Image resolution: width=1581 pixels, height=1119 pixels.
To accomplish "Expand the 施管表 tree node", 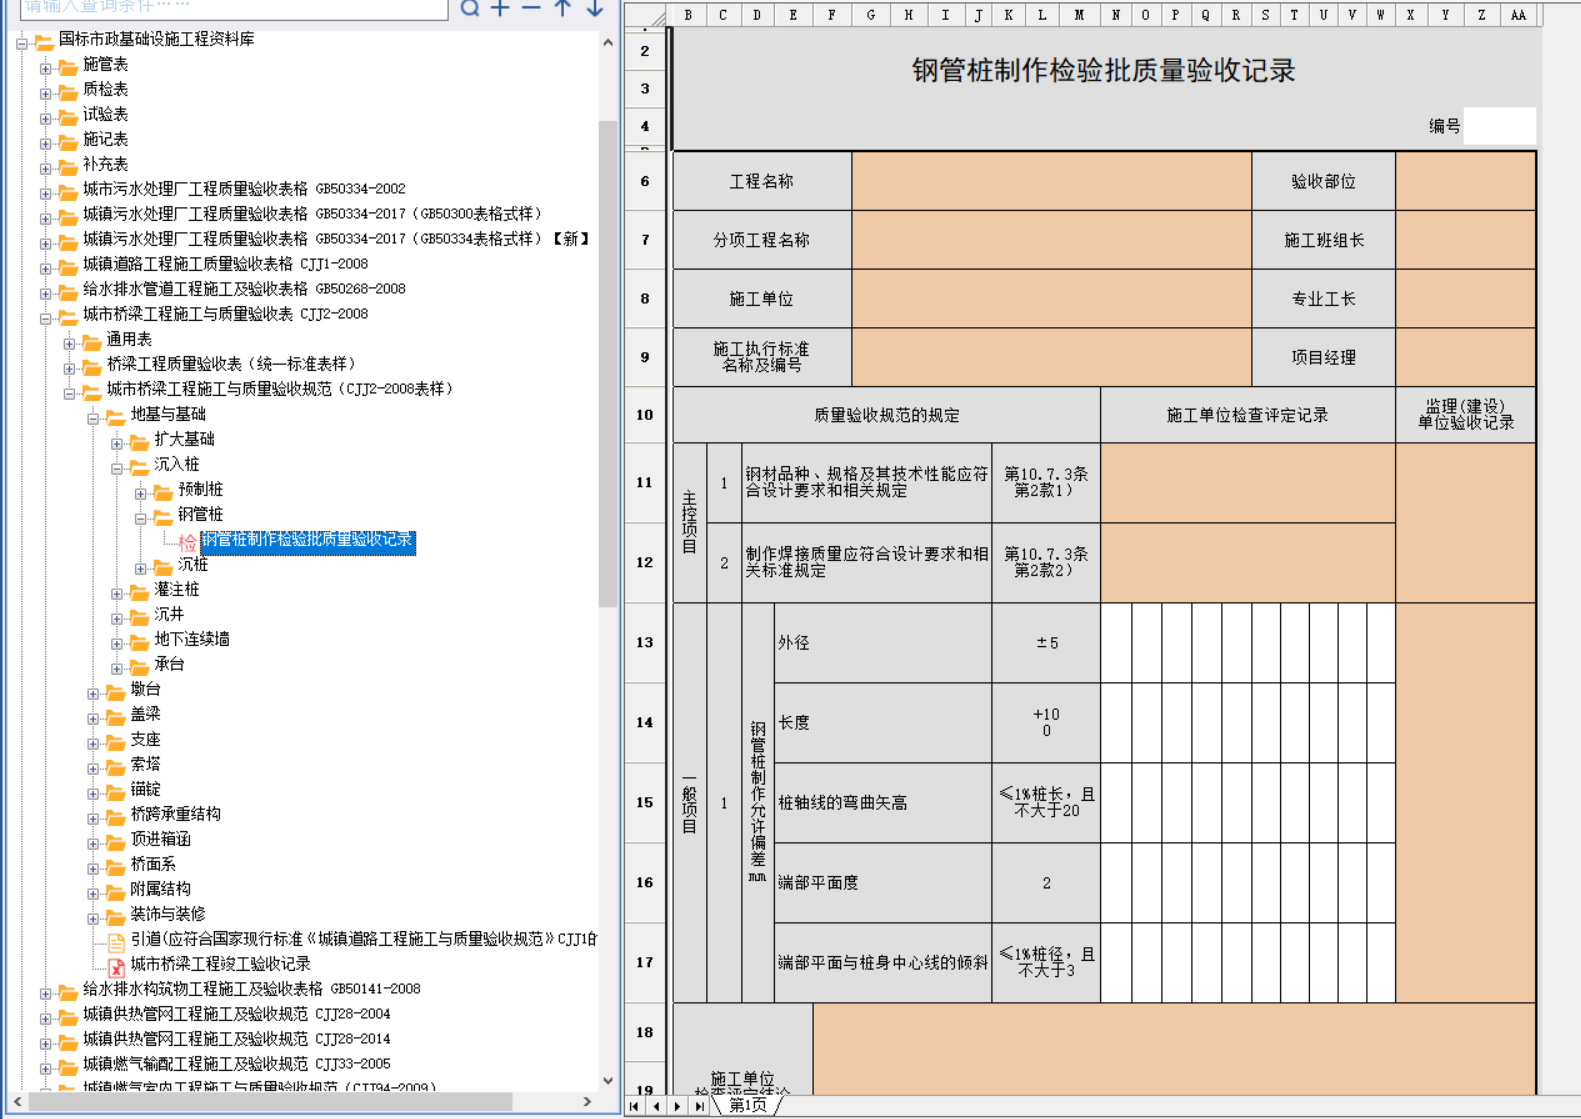I will click(x=45, y=68).
